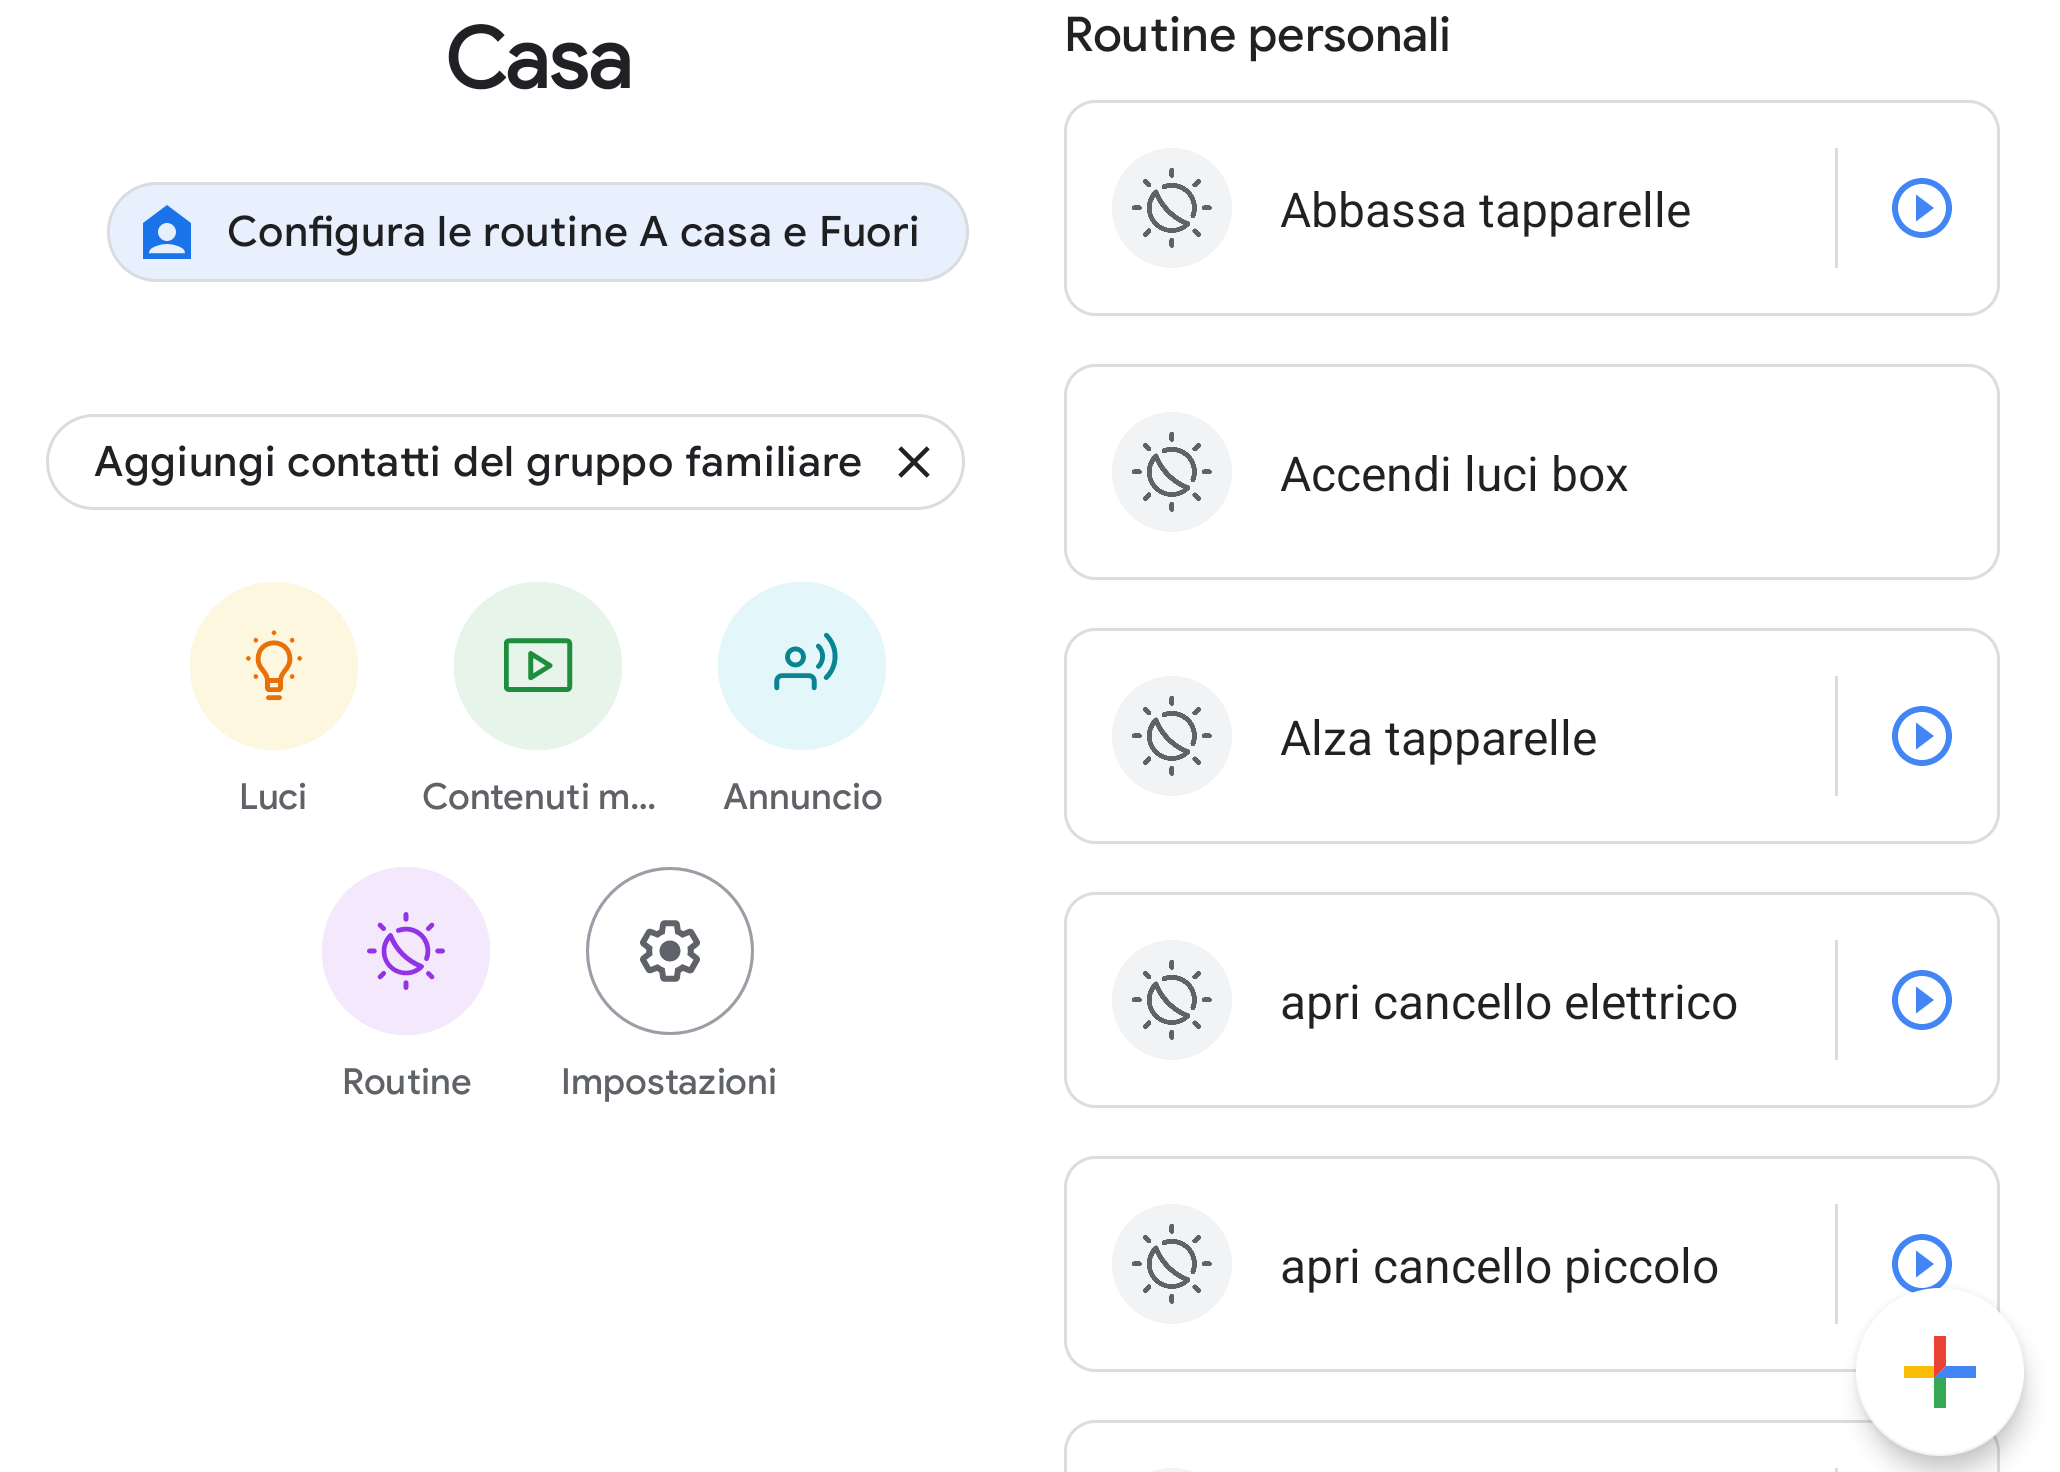Tap the Annuncio broadcast icon

pyautogui.click(x=801, y=665)
